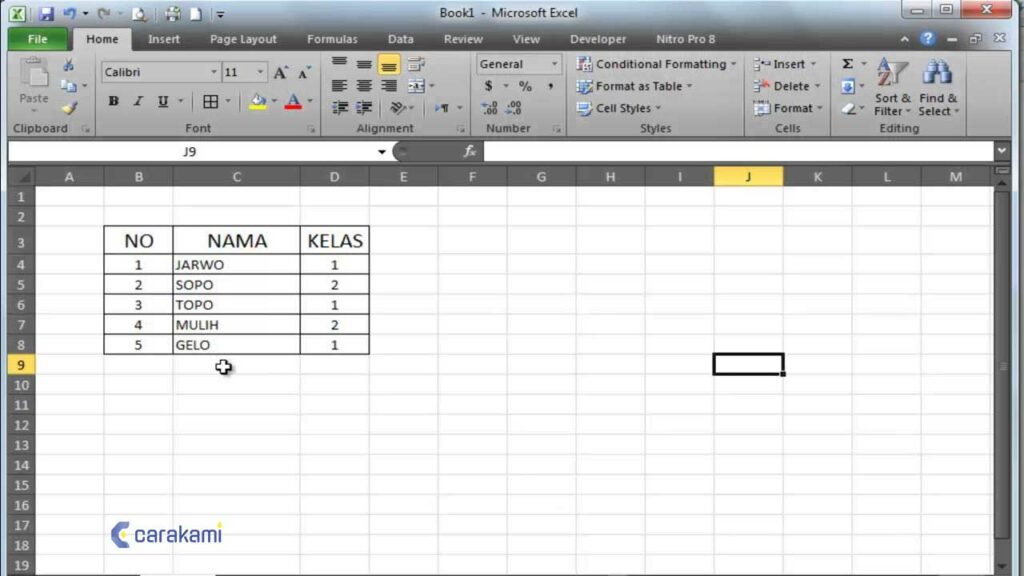Select column header J
Screen dimensions: 1024x576
point(748,176)
